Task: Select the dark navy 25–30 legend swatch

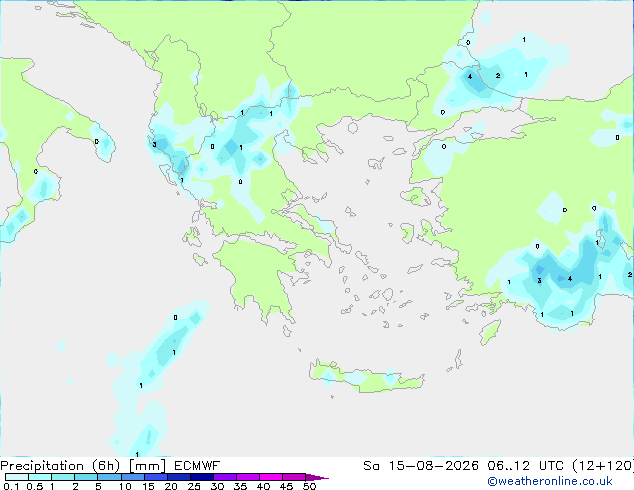Action: pyautogui.click(x=201, y=477)
